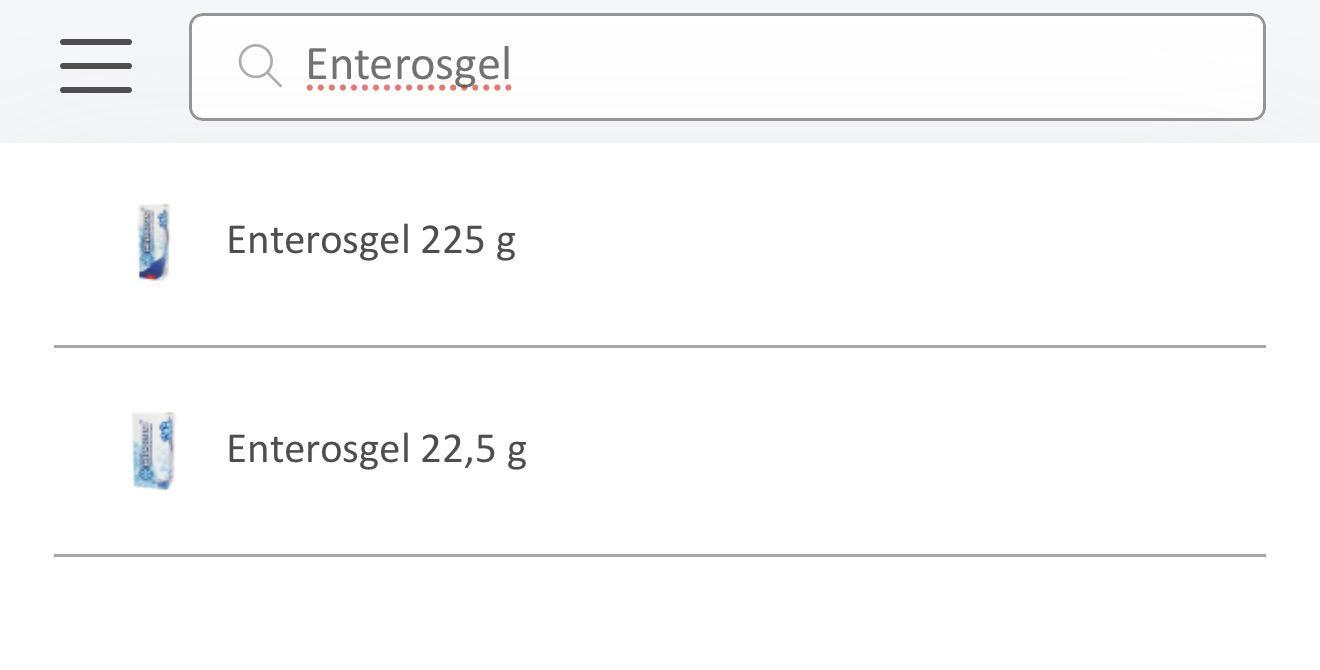Screen dimensions: 1320x670
Task: Click the "22,5 g" text in second result
Action: [x=473, y=450]
